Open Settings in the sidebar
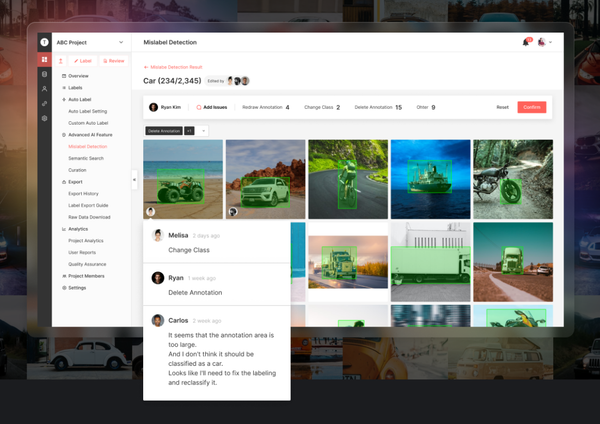Image resolution: width=600 pixels, height=424 pixels. (77, 288)
